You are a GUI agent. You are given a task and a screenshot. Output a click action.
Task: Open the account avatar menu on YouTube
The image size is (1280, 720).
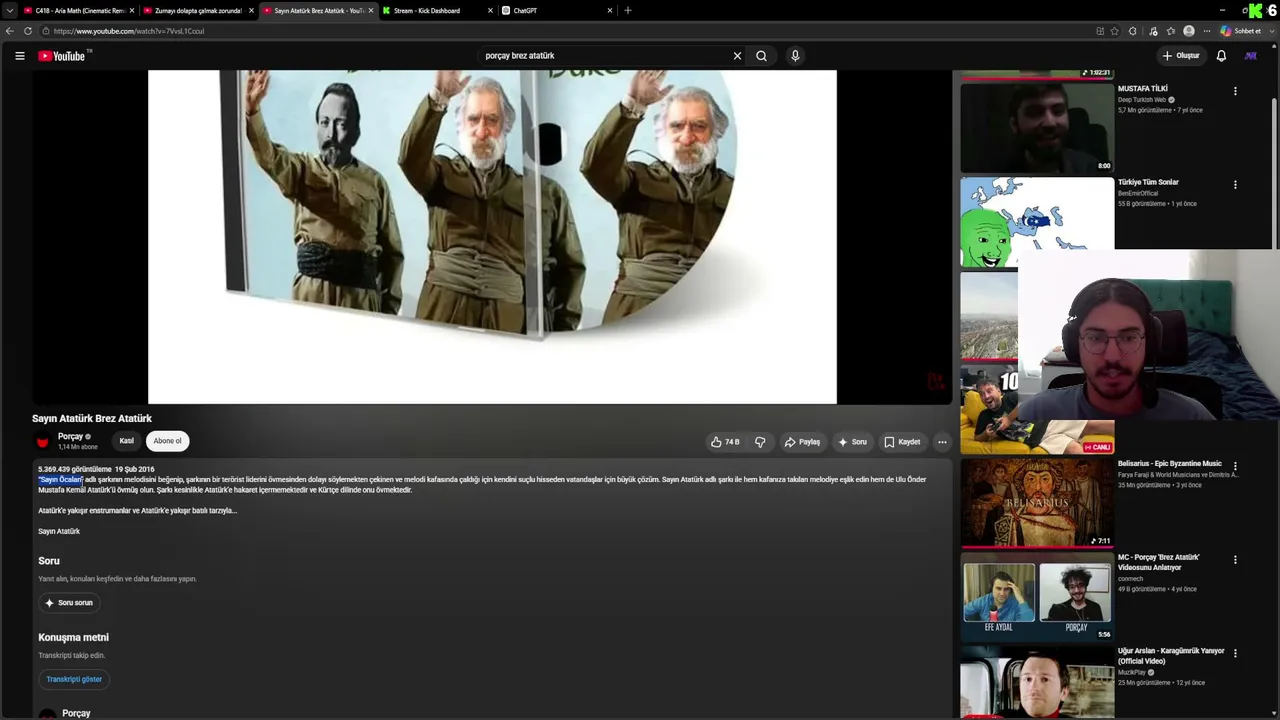tap(1250, 56)
